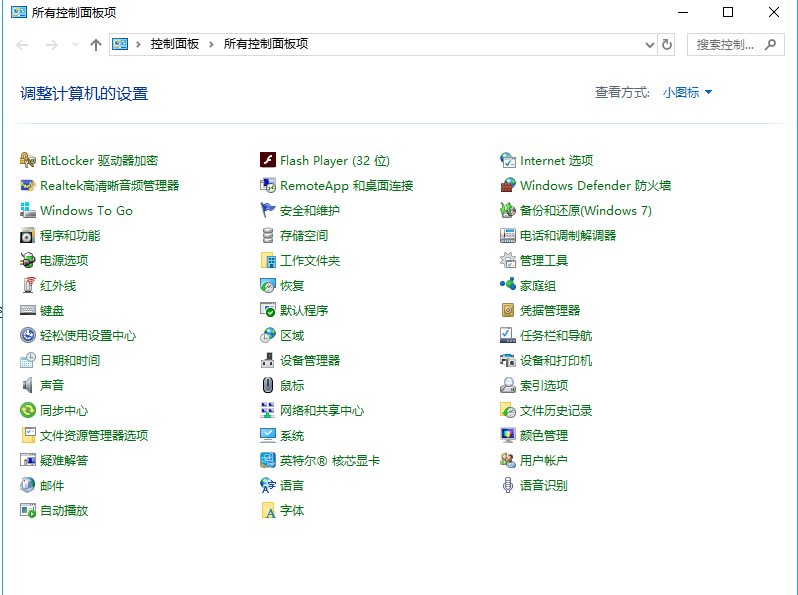Screen dimensions: 798x595
Task: Open the RemoteApp 和桌面连接 icon
Action: [x=268, y=185]
